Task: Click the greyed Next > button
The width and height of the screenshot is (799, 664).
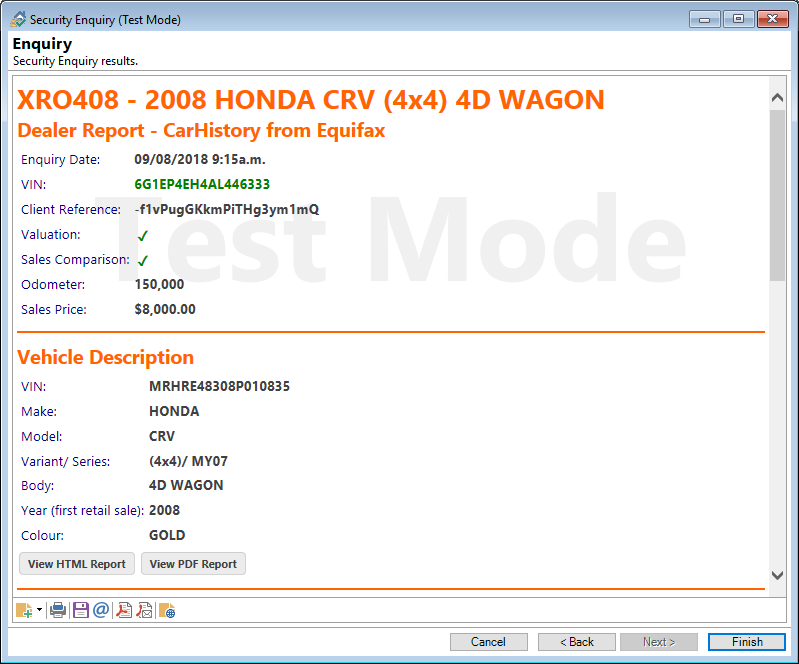Action: coord(659,642)
